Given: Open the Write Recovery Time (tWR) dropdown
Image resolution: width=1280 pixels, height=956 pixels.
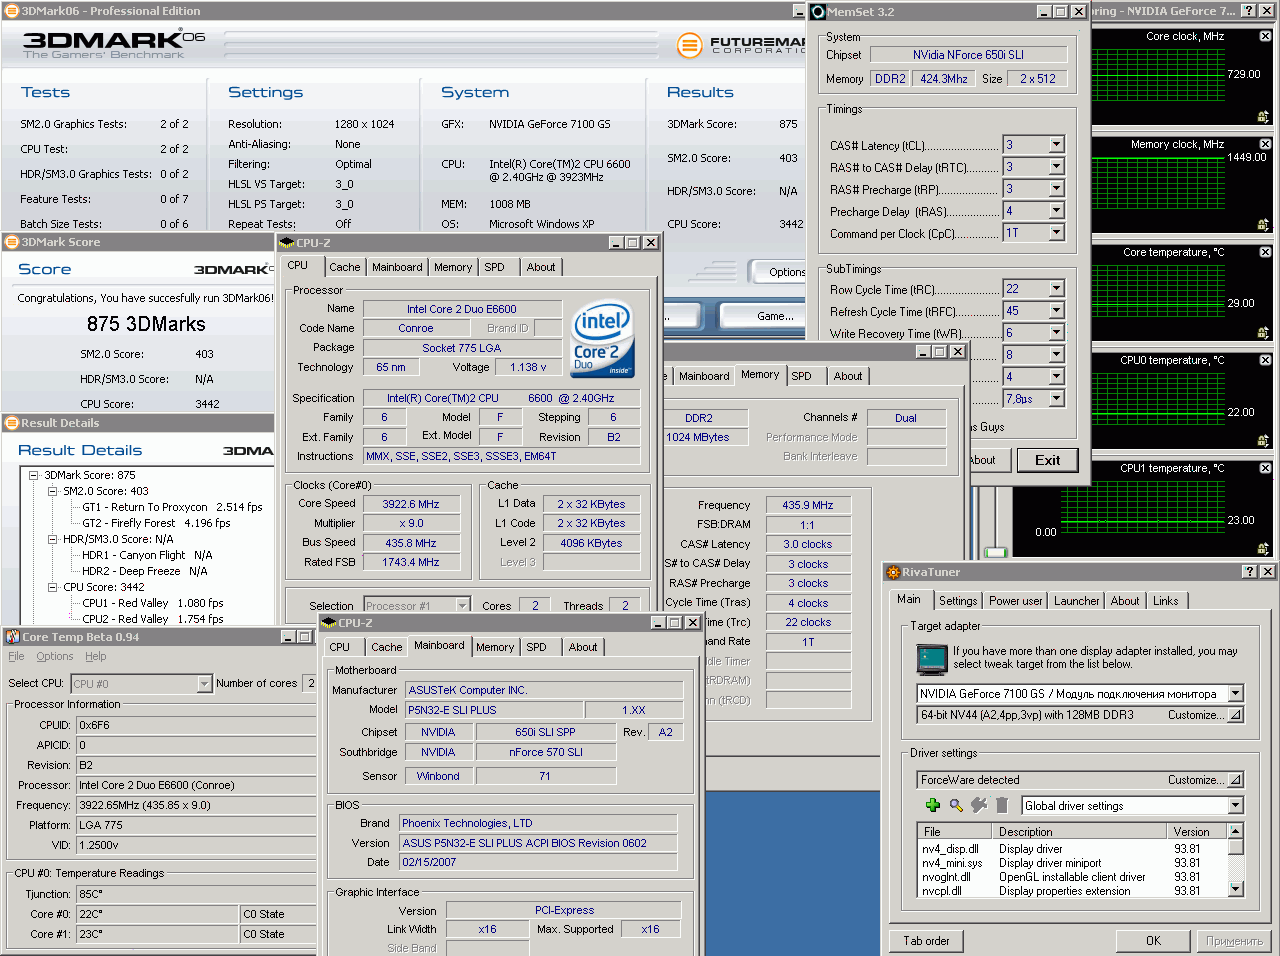Looking at the screenshot, I should [x=1056, y=333].
